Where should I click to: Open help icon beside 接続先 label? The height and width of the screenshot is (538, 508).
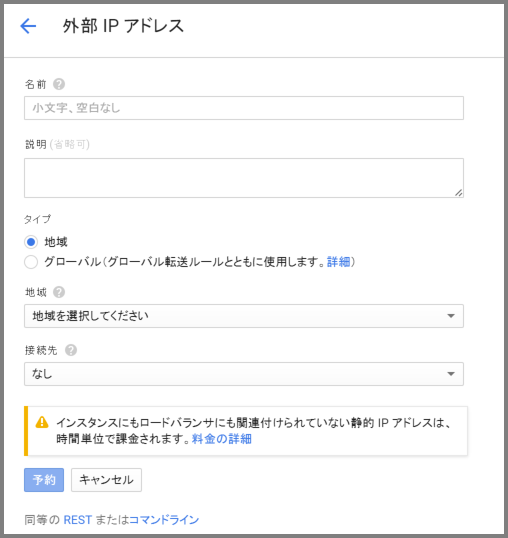(71, 350)
